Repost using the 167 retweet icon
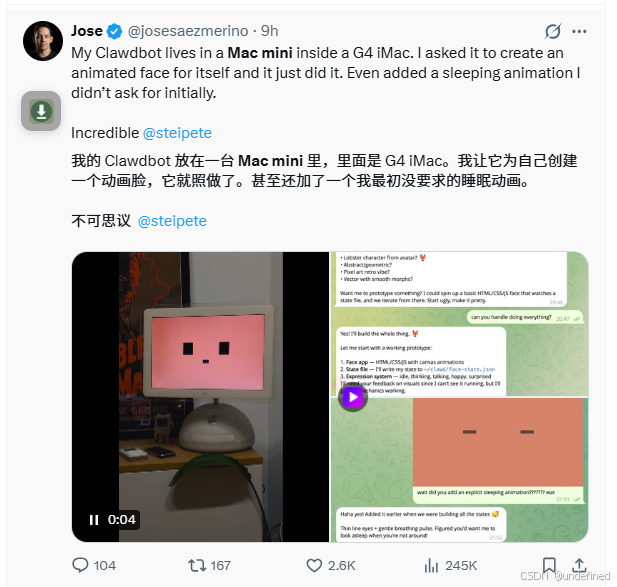 (197, 565)
